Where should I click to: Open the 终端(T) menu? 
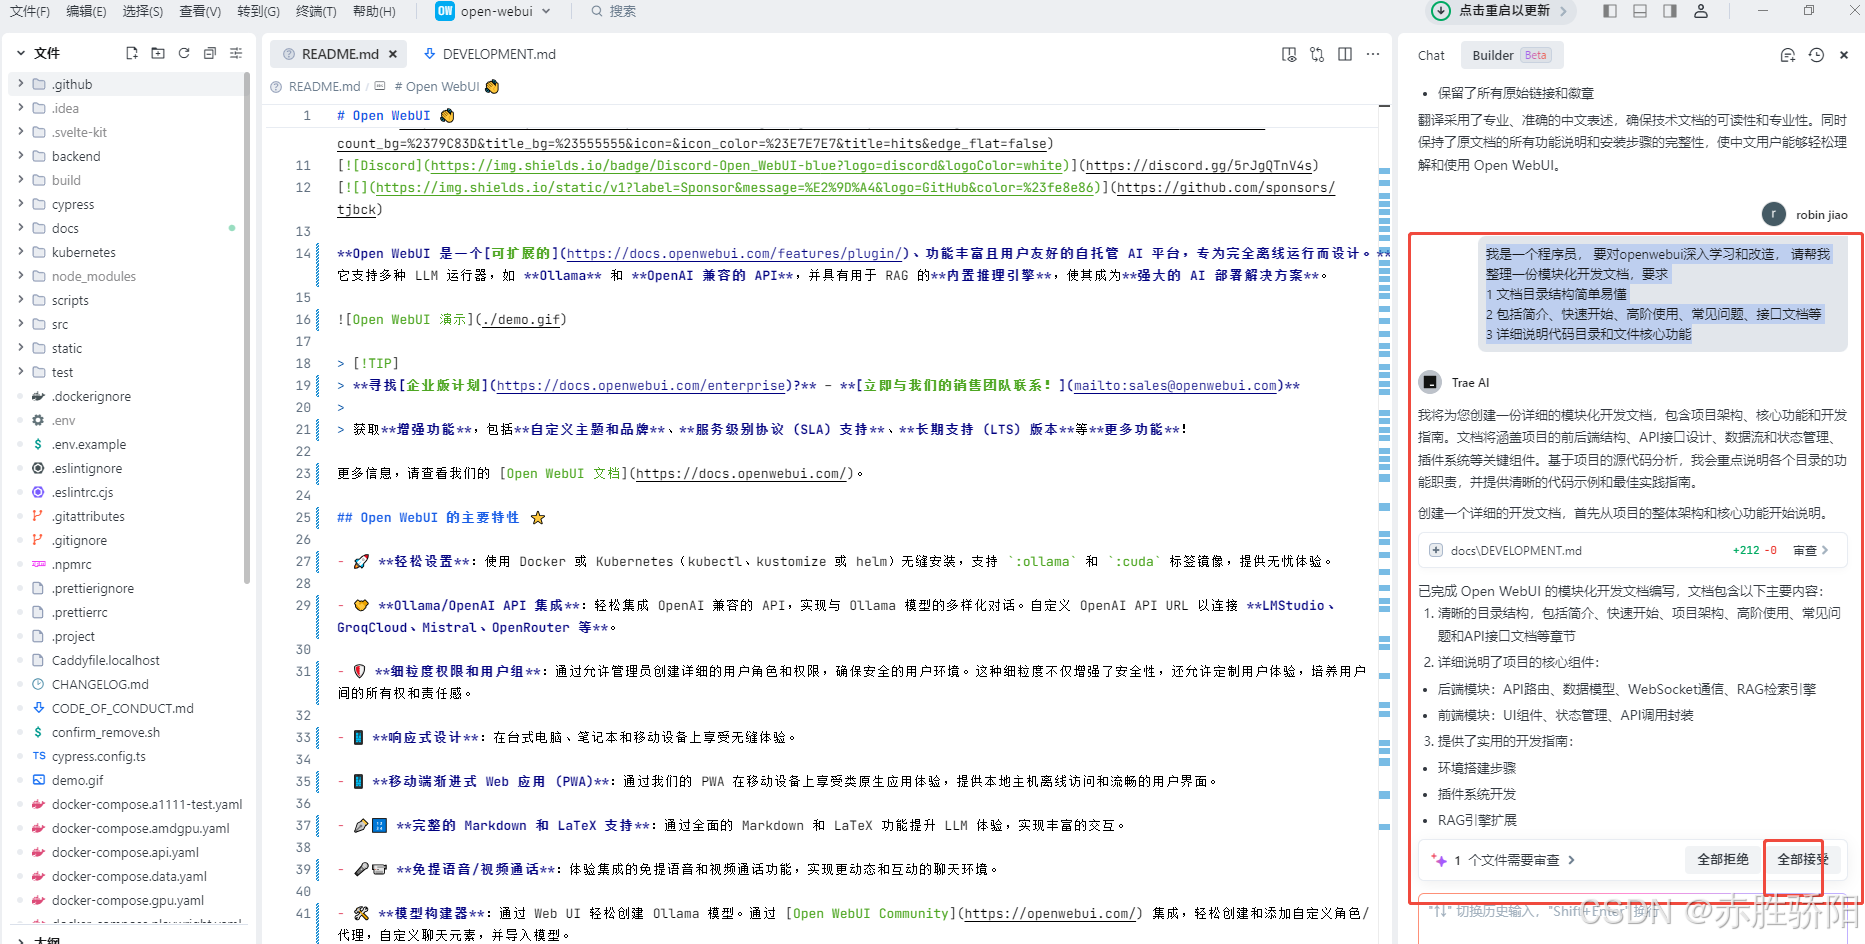pyautogui.click(x=316, y=11)
